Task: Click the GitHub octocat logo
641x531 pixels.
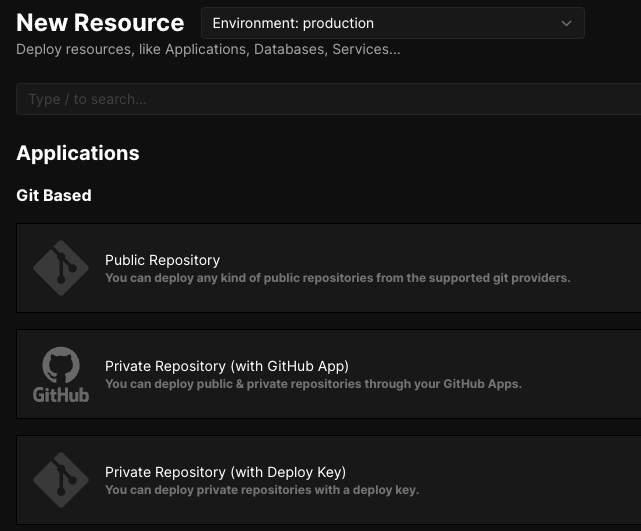Action: coord(61,364)
